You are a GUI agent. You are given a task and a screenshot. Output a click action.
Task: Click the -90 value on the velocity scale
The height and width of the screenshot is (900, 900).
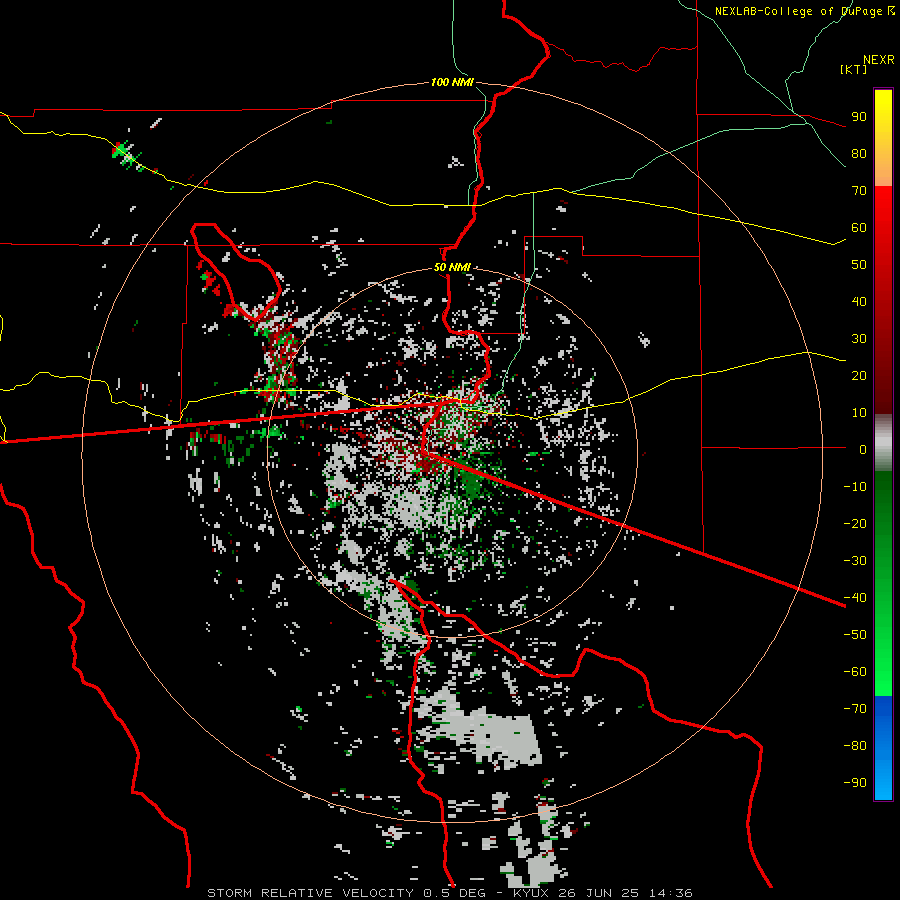point(855,783)
